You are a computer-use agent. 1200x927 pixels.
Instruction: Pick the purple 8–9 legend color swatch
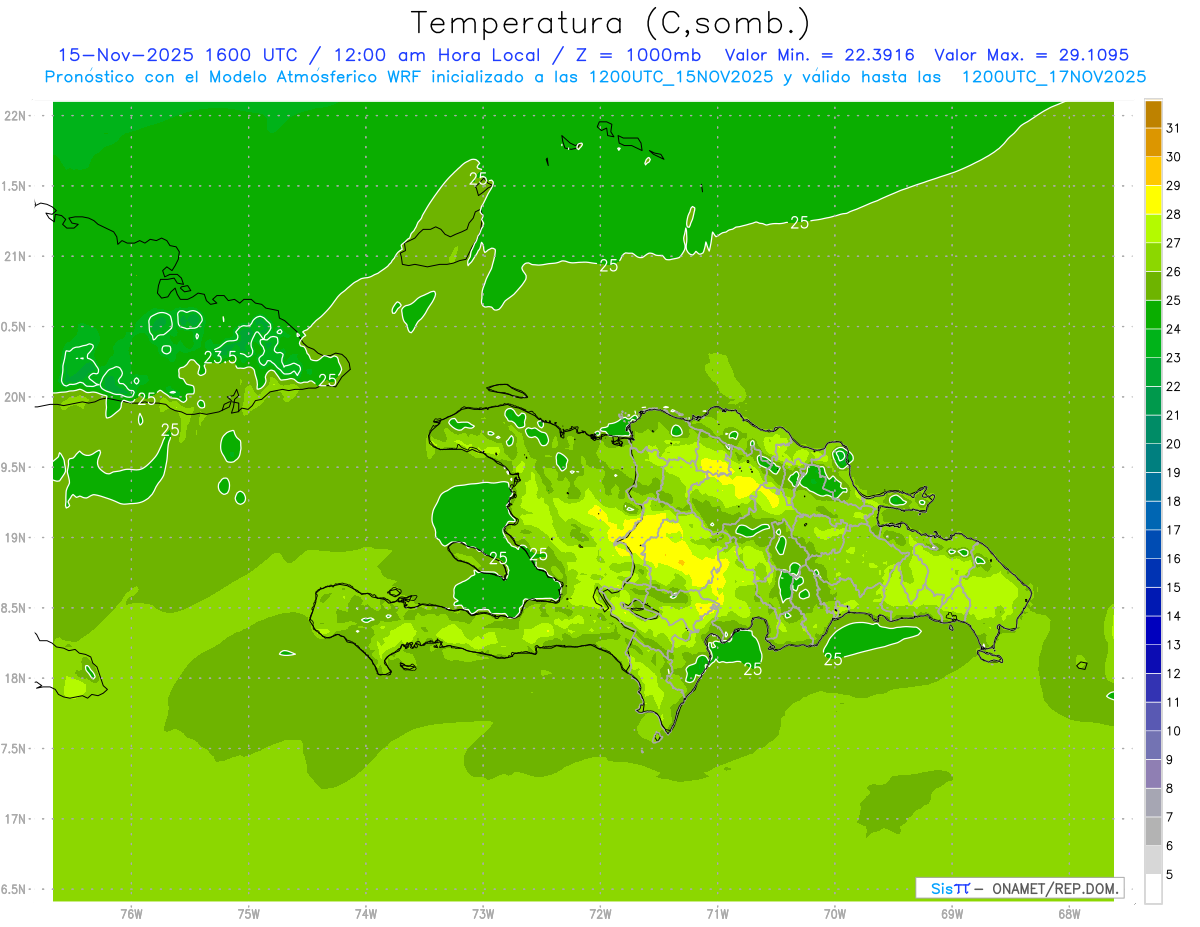(x=1153, y=774)
